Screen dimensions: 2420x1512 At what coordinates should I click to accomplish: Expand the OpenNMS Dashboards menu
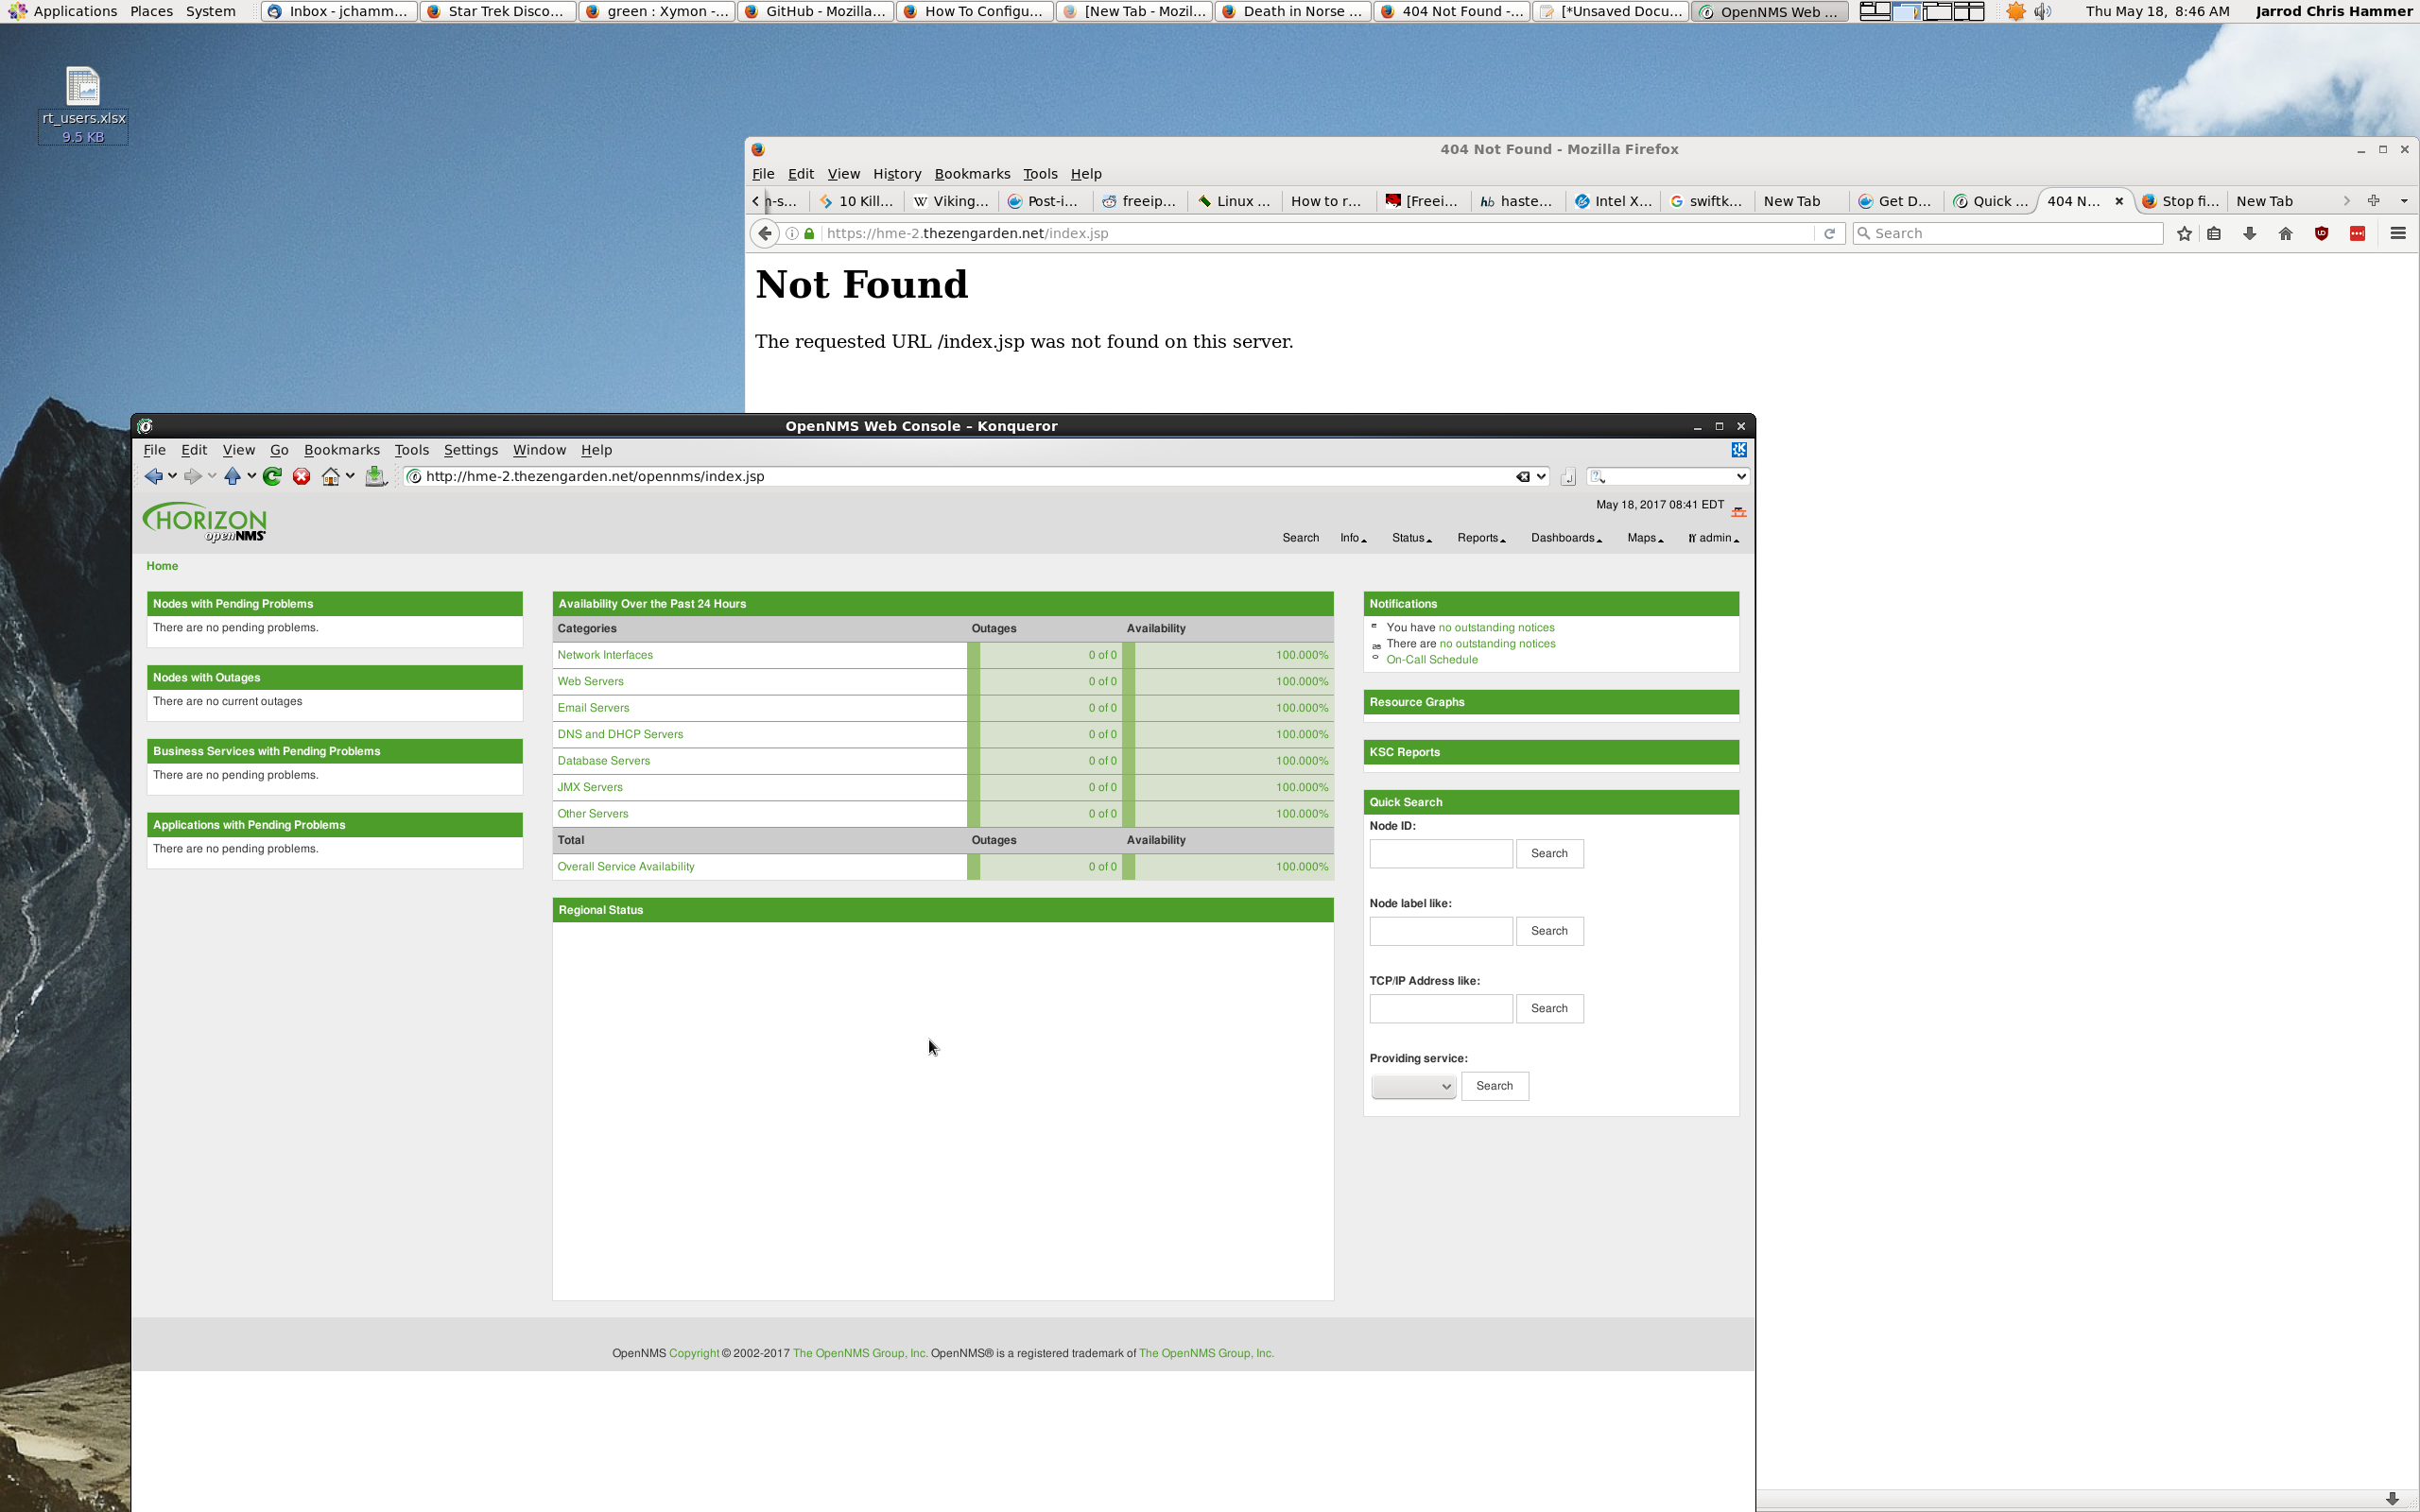1566,538
